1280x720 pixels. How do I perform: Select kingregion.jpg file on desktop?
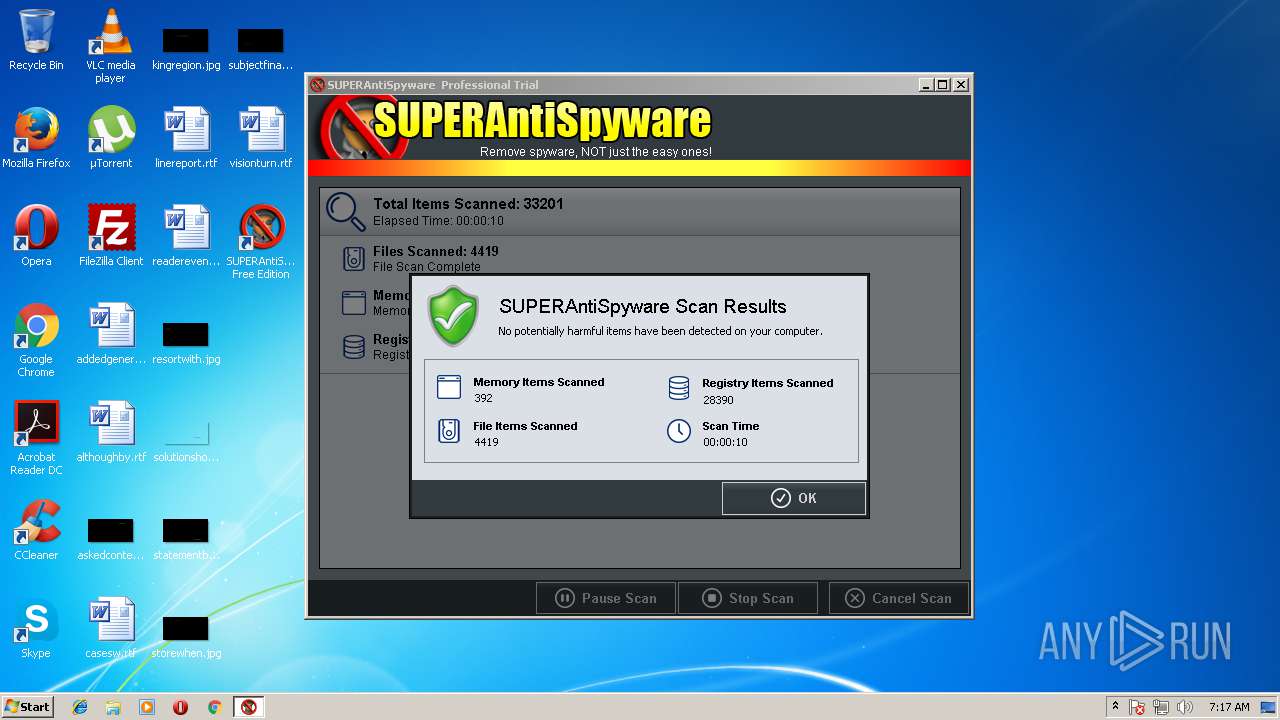pos(186,48)
